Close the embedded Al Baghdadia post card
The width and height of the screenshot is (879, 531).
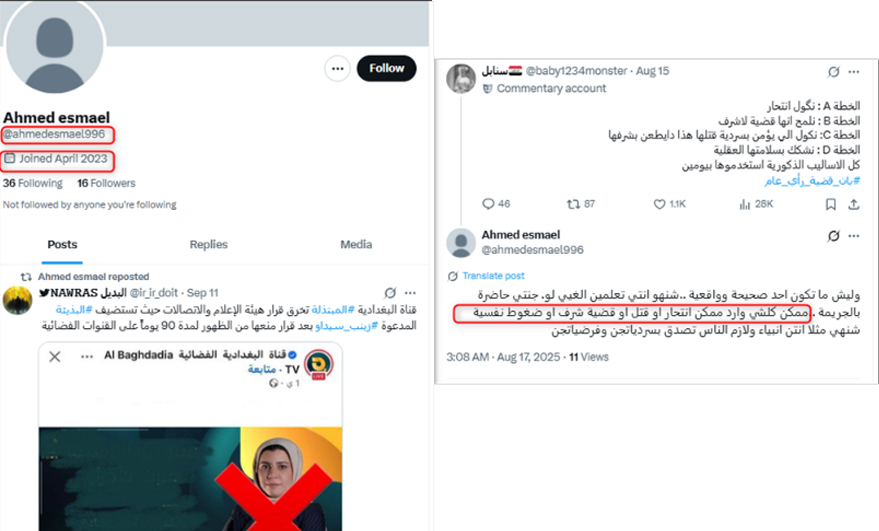tap(54, 357)
